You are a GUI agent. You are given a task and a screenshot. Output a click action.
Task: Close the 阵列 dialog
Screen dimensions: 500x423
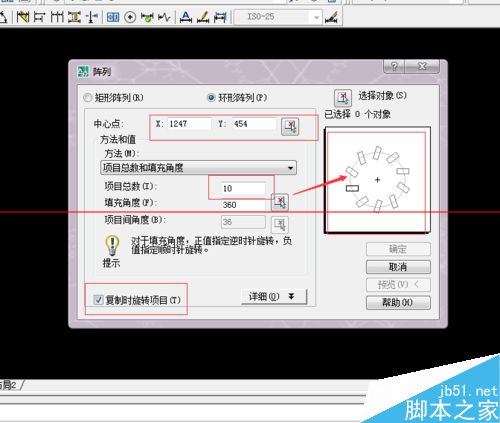pyautogui.click(x=422, y=67)
